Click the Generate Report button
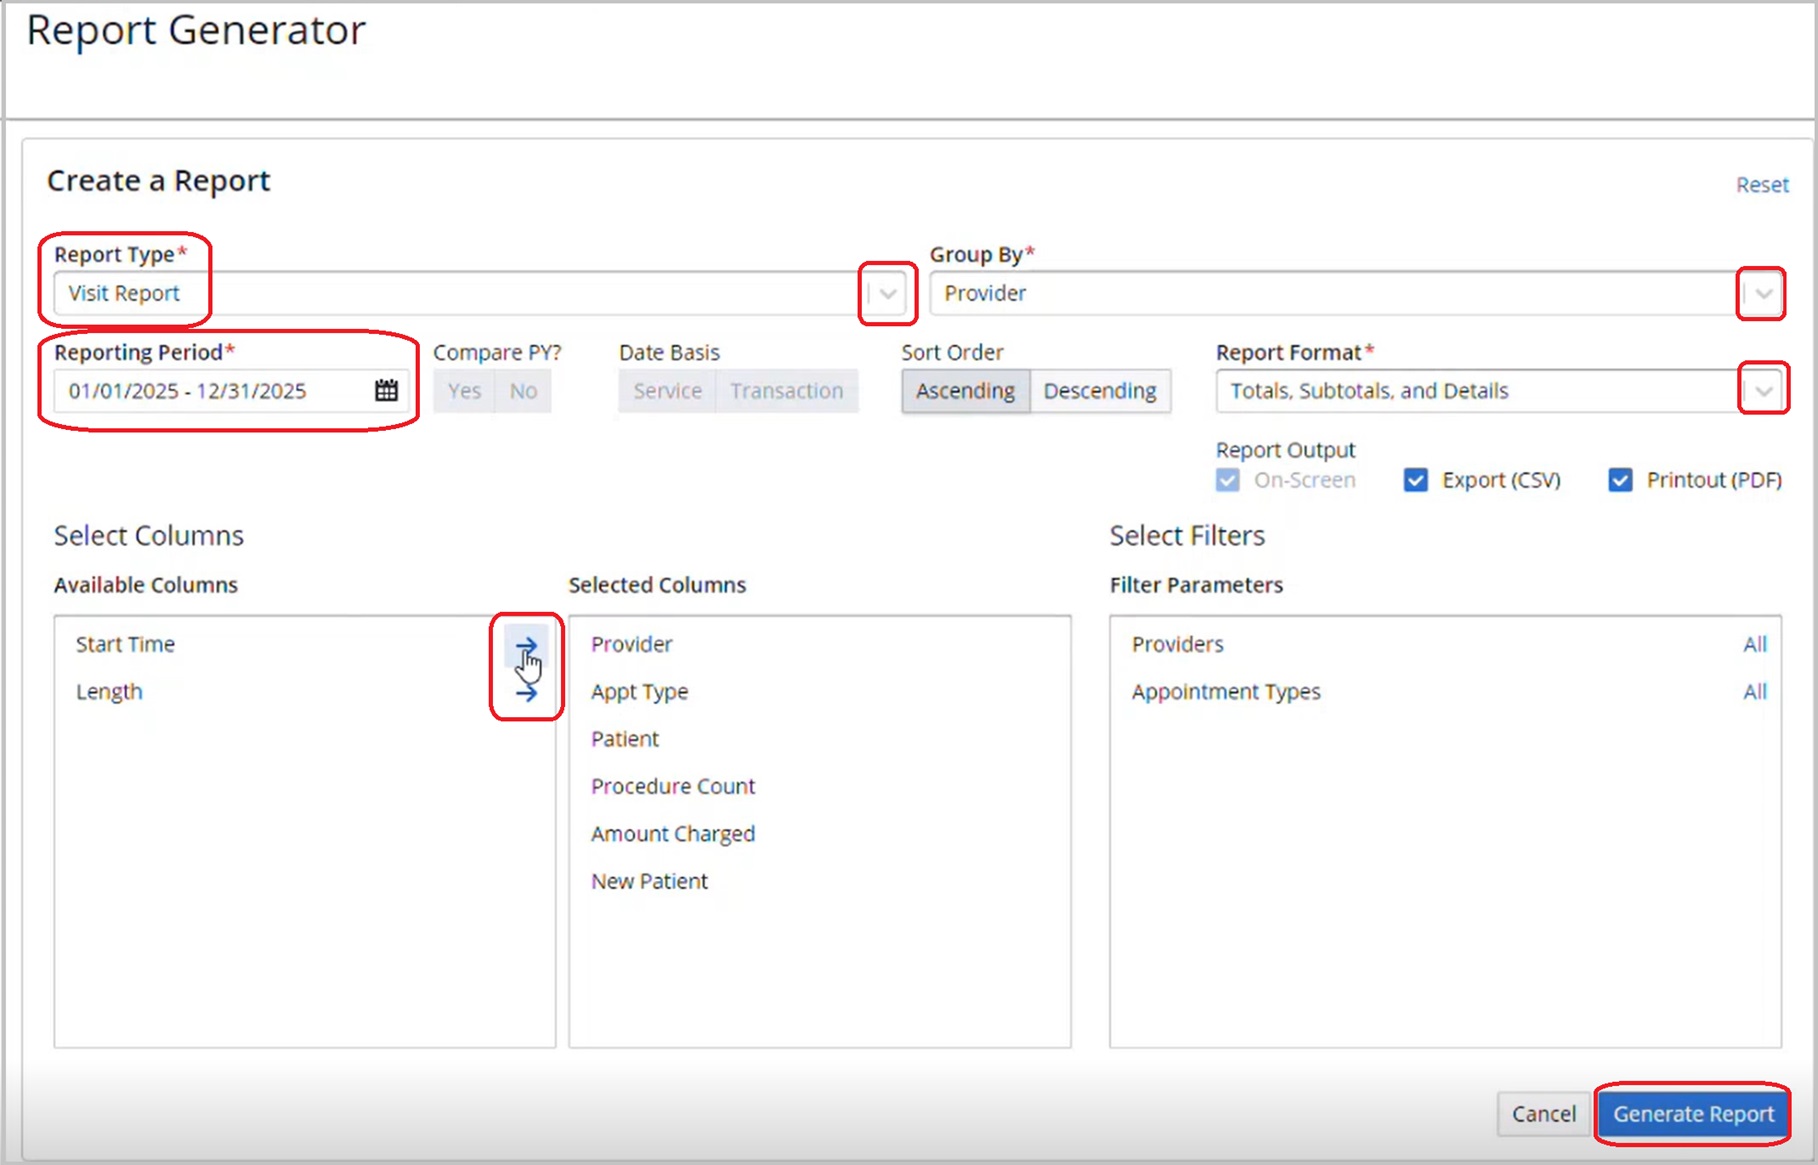This screenshot has height=1165, width=1818. coord(1692,1114)
